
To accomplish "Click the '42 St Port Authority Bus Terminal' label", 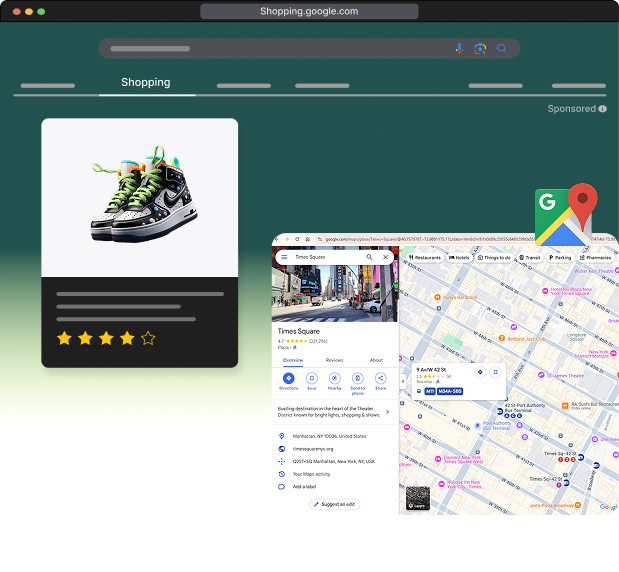I will coord(524,408).
